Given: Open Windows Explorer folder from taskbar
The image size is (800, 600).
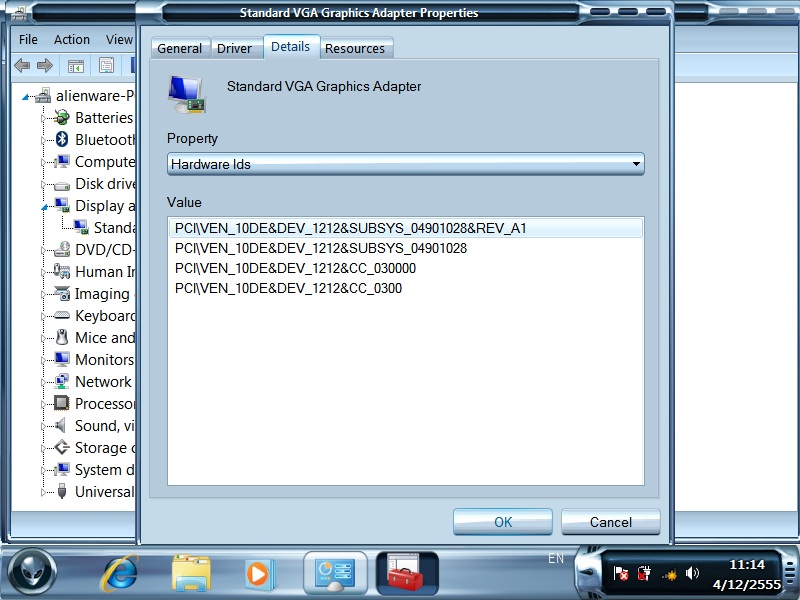Looking at the screenshot, I should point(191,573).
